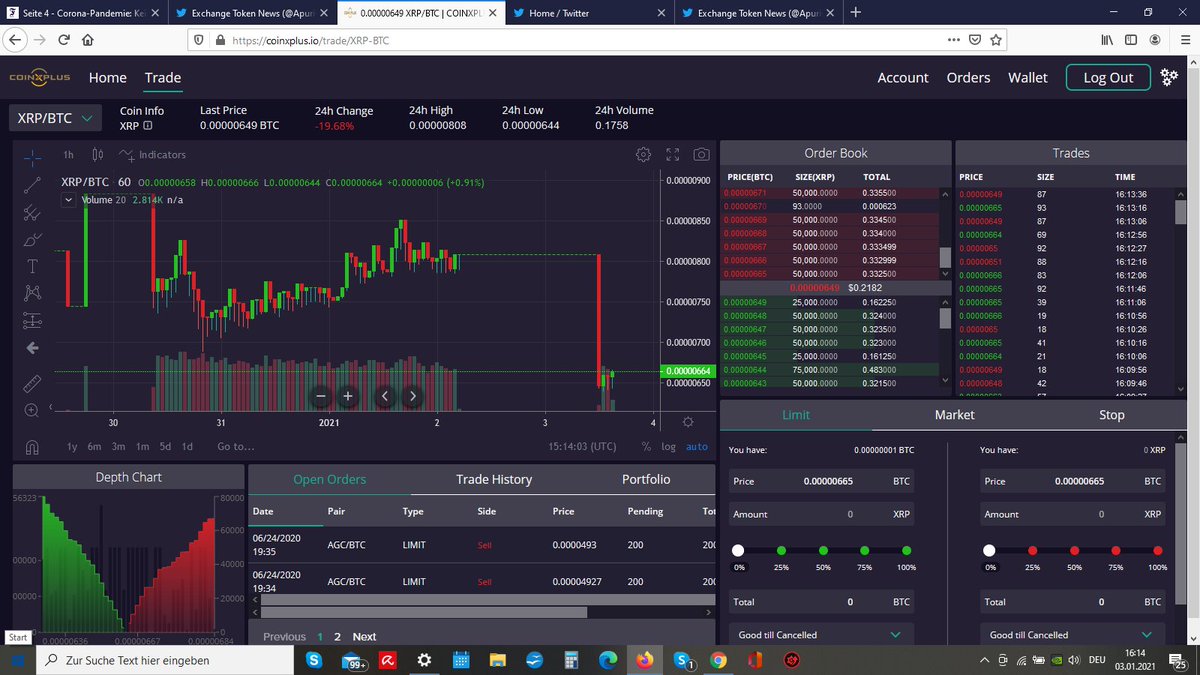Image resolution: width=1200 pixels, height=675 pixels.
Task: Click the Log Out button
Action: tap(1108, 77)
